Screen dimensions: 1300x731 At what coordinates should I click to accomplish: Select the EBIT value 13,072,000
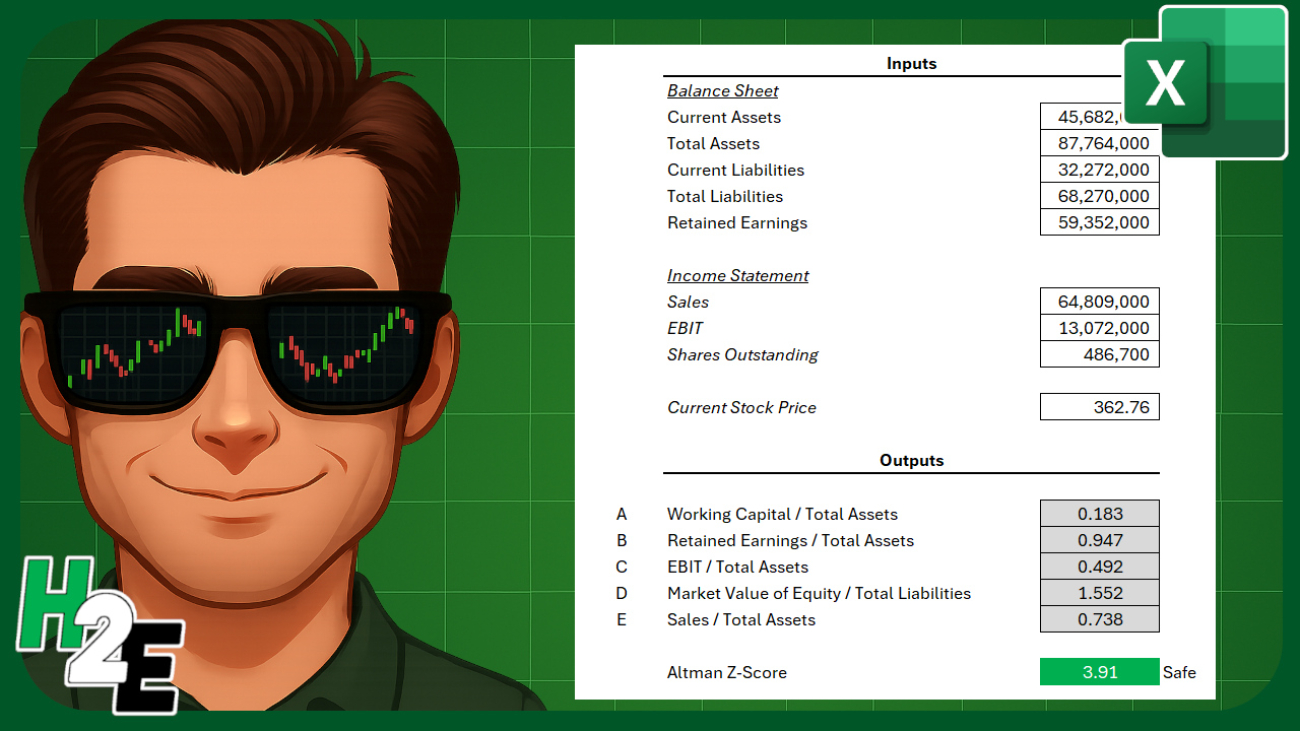pos(1099,328)
